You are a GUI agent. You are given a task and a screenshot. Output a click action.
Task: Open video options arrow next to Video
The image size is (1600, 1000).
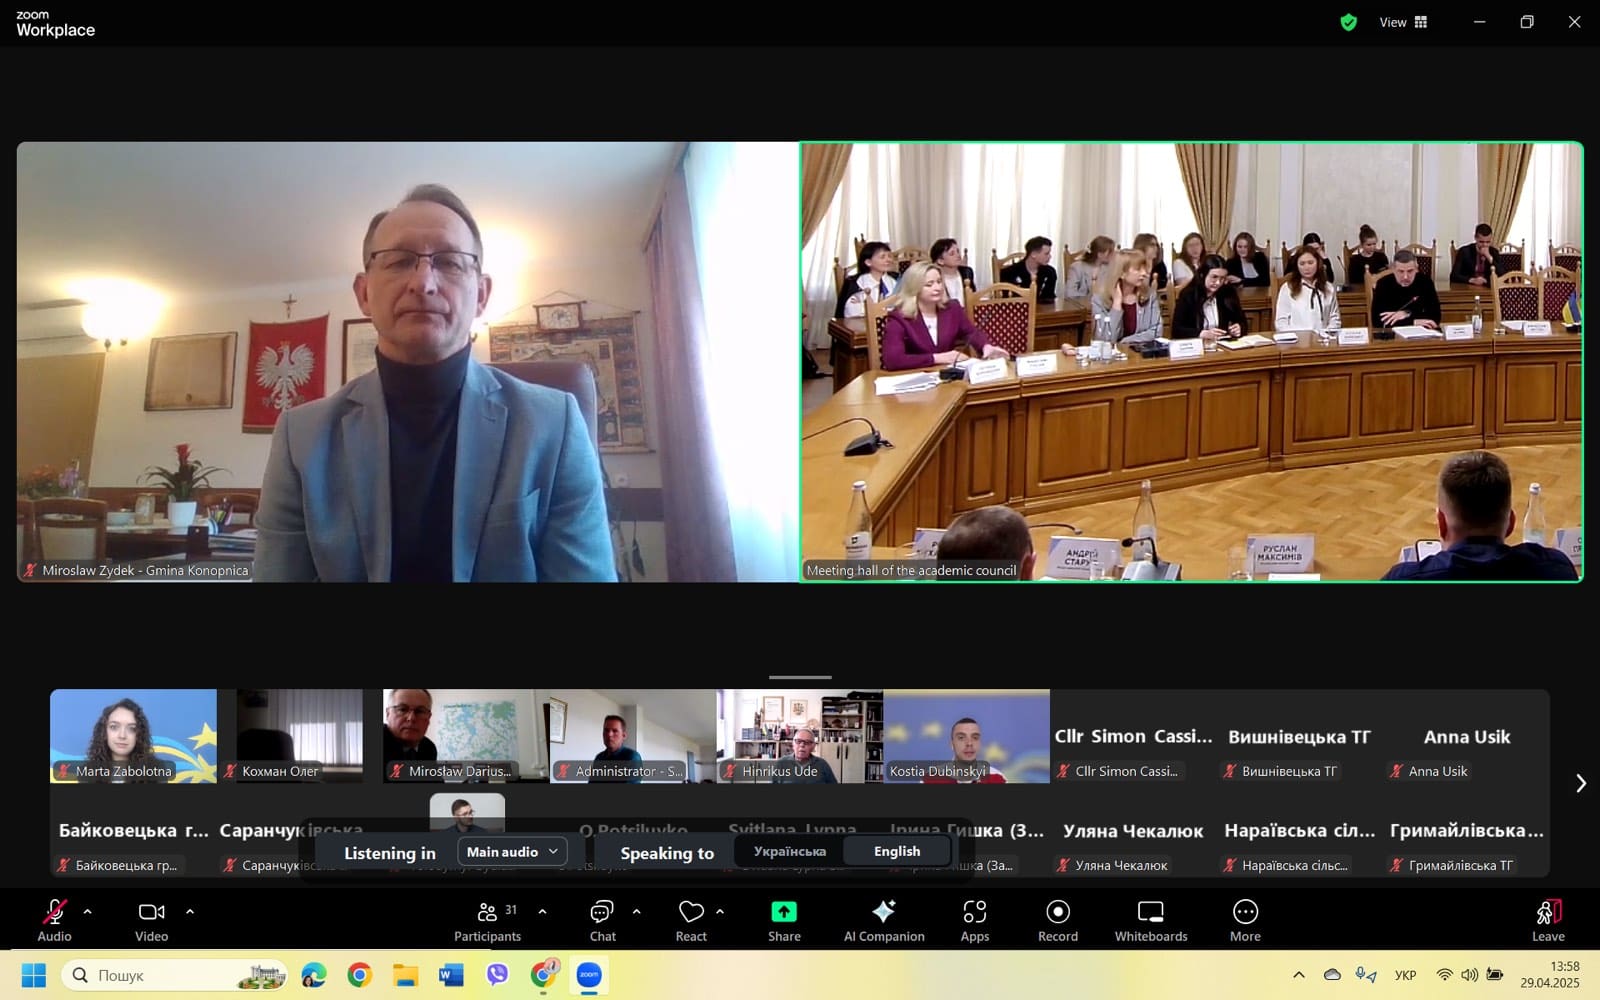pos(190,912)
